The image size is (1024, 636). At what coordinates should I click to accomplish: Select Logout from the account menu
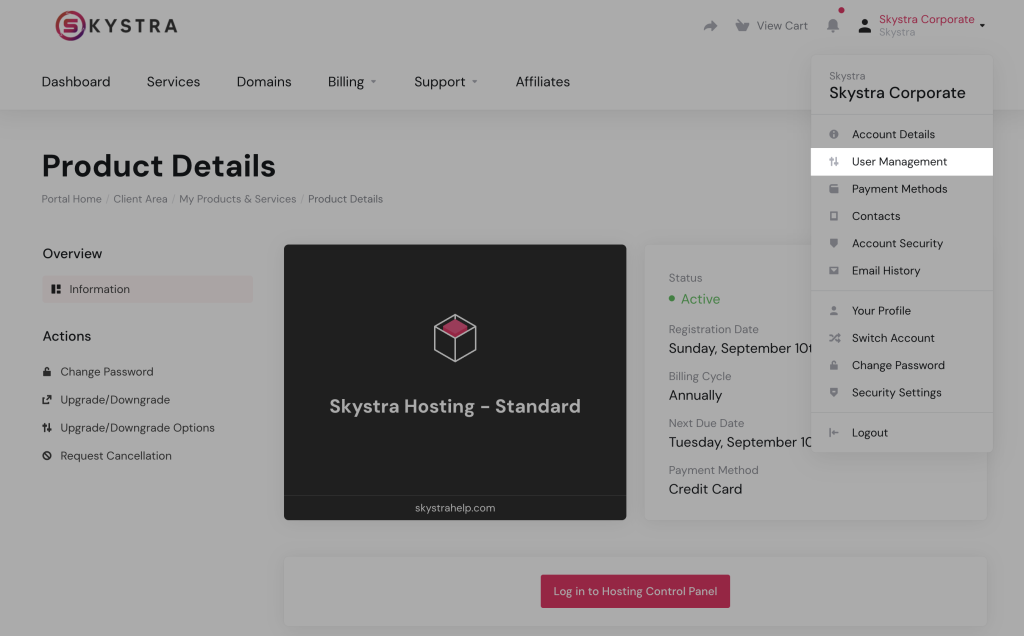869,433
